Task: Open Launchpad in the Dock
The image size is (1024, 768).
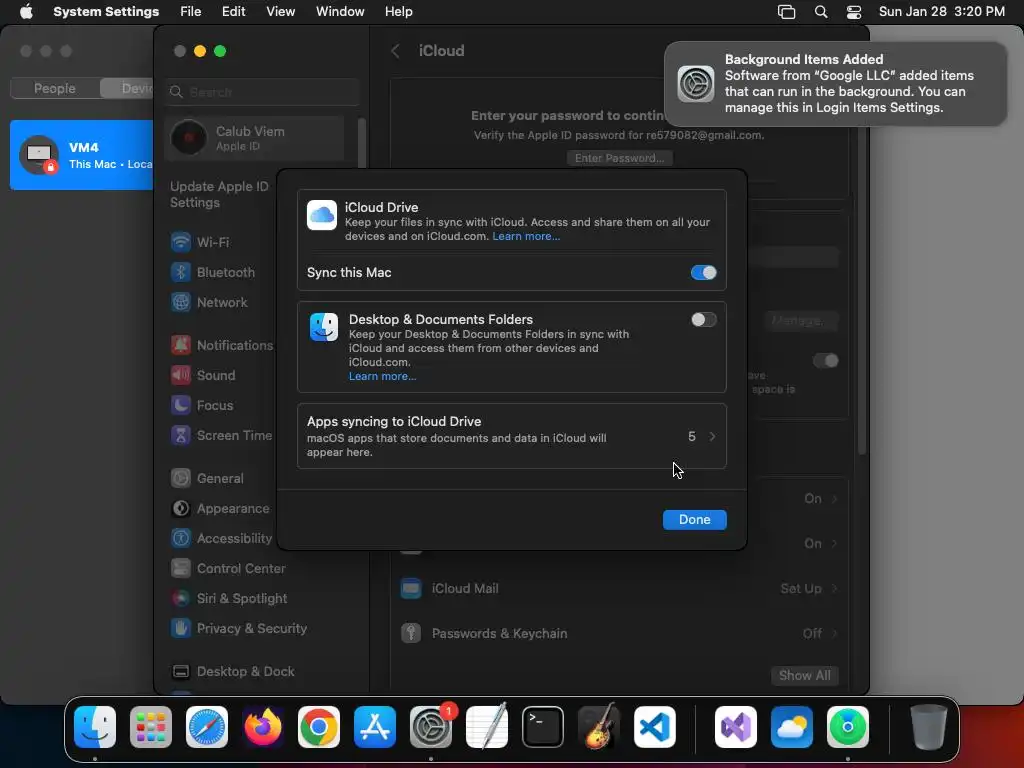Action: coord(151,727)
